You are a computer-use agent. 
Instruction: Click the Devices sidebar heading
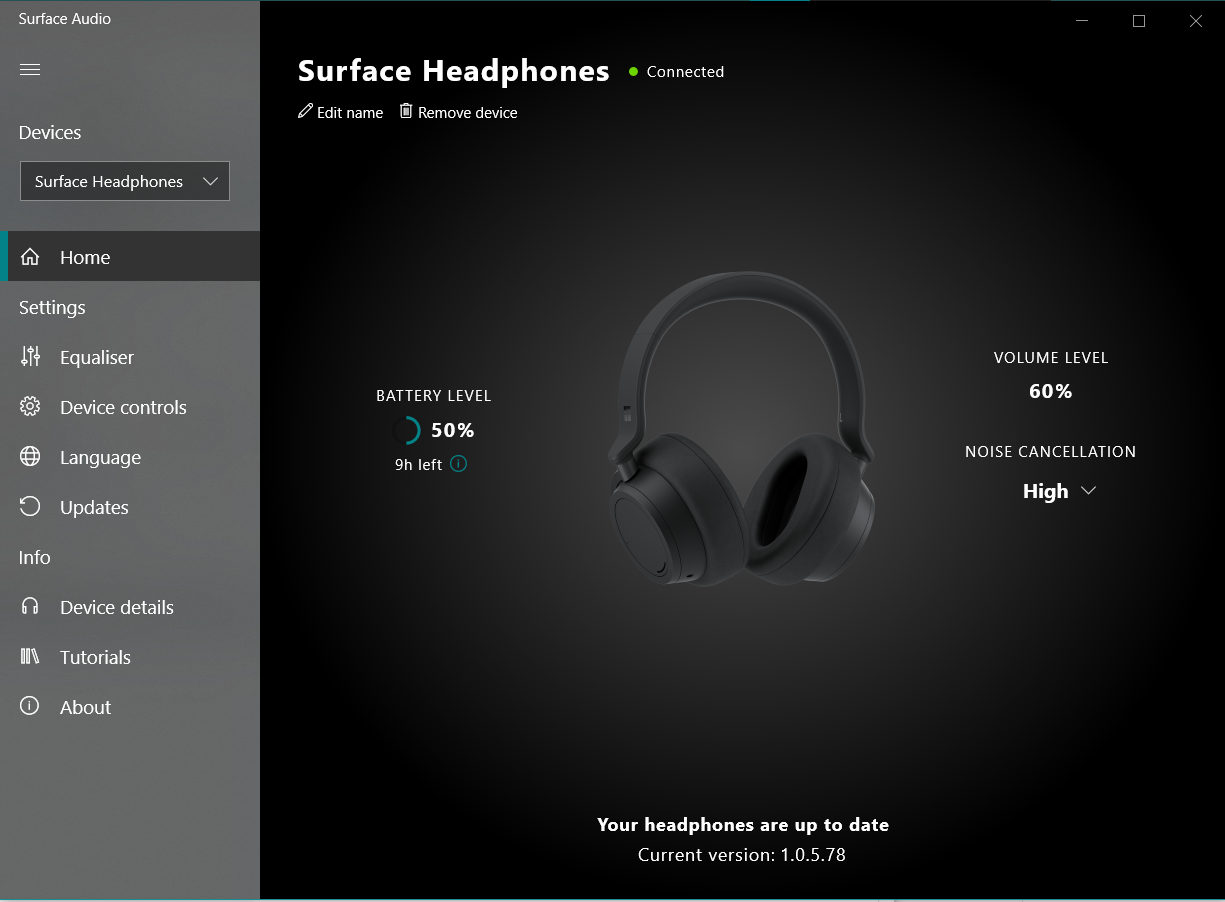[50, 133]
